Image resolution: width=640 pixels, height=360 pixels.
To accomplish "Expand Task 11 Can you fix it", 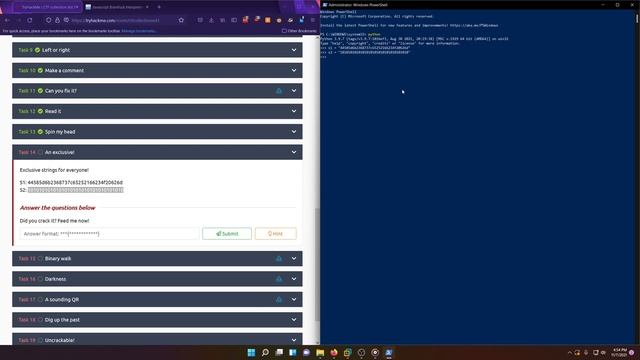I will [x=157, y=91].
